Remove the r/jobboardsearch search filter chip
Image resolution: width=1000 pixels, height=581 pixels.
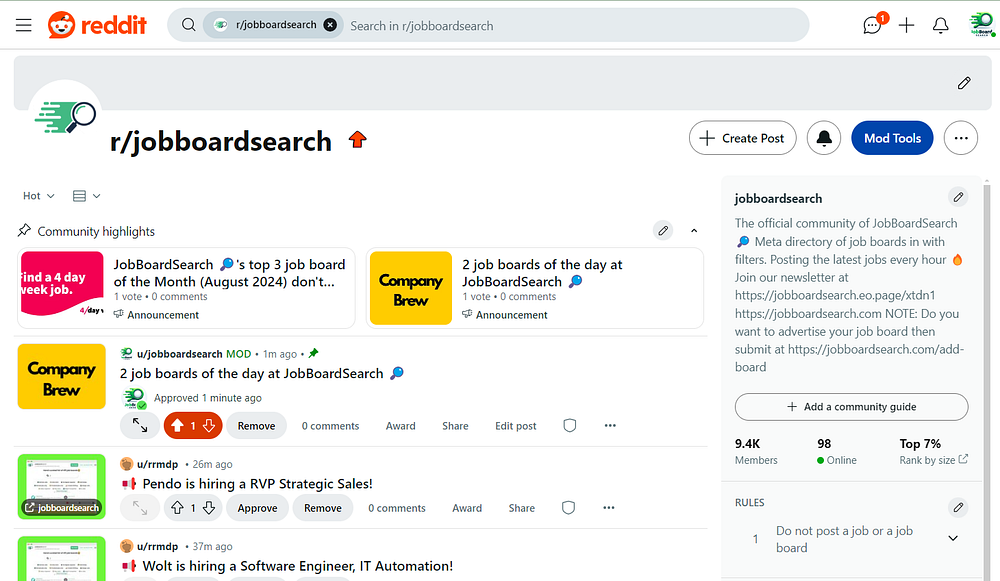330,25
